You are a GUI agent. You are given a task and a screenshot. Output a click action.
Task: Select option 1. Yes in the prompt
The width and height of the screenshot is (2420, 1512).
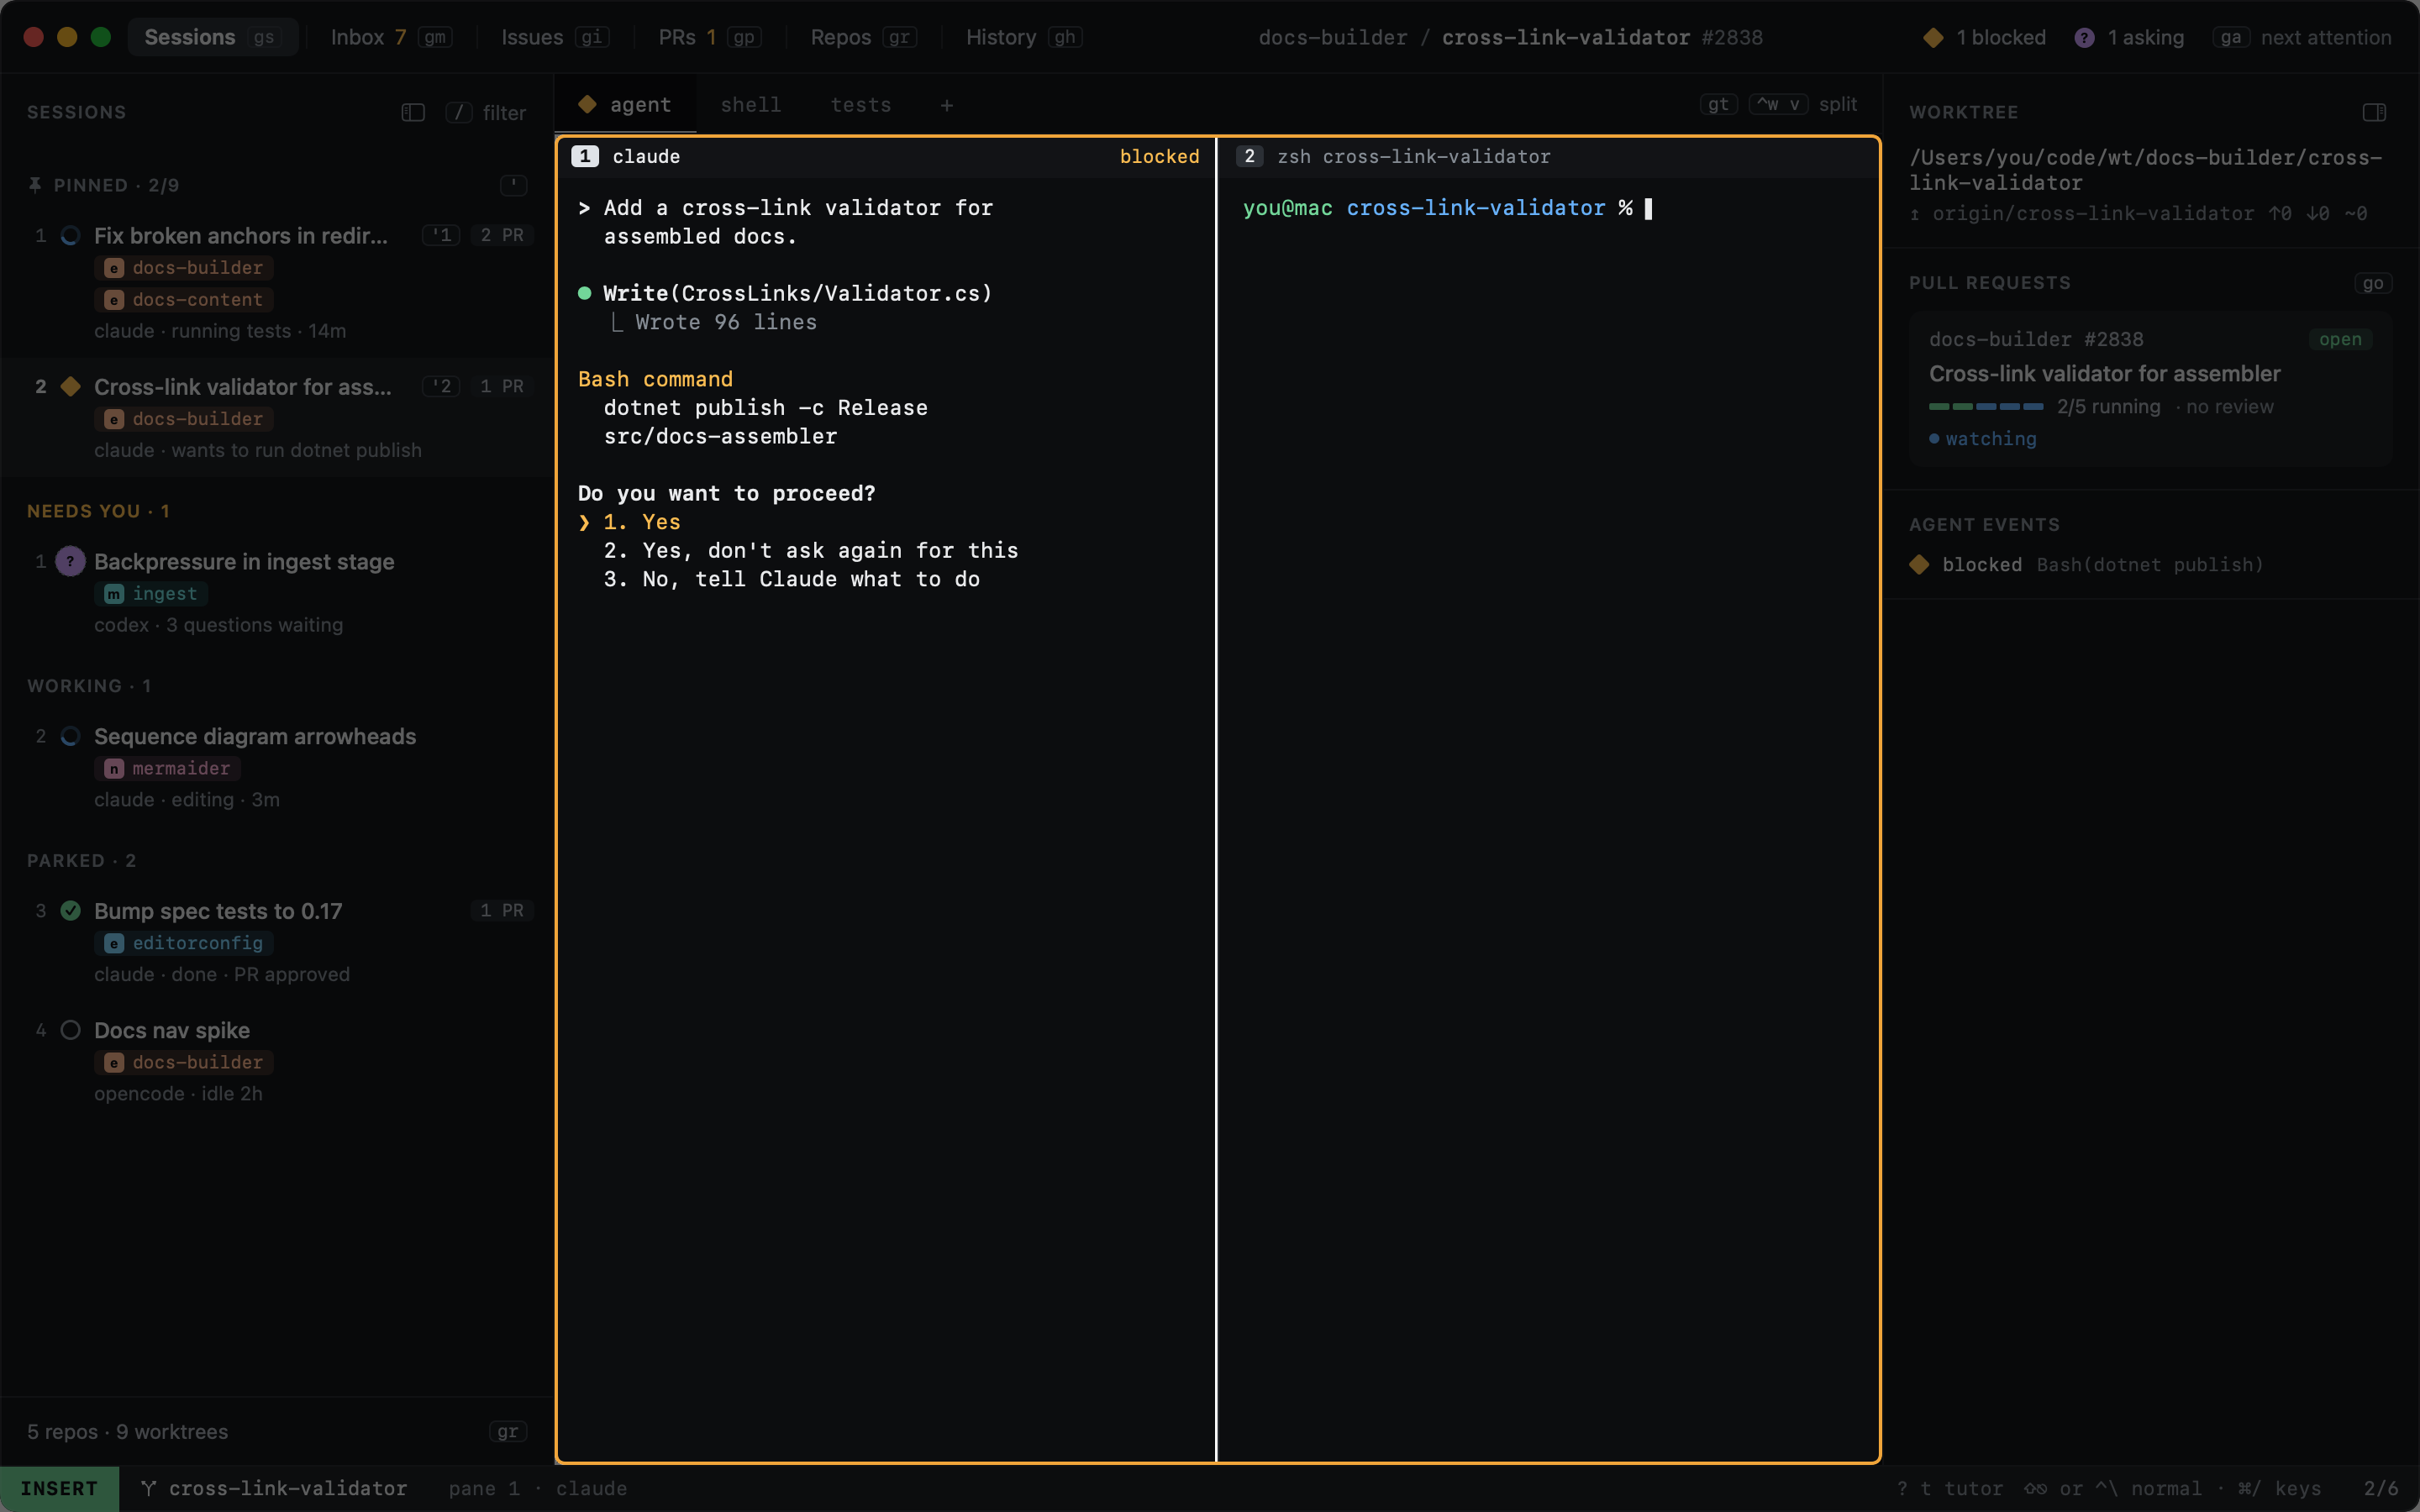pos(641,522)
